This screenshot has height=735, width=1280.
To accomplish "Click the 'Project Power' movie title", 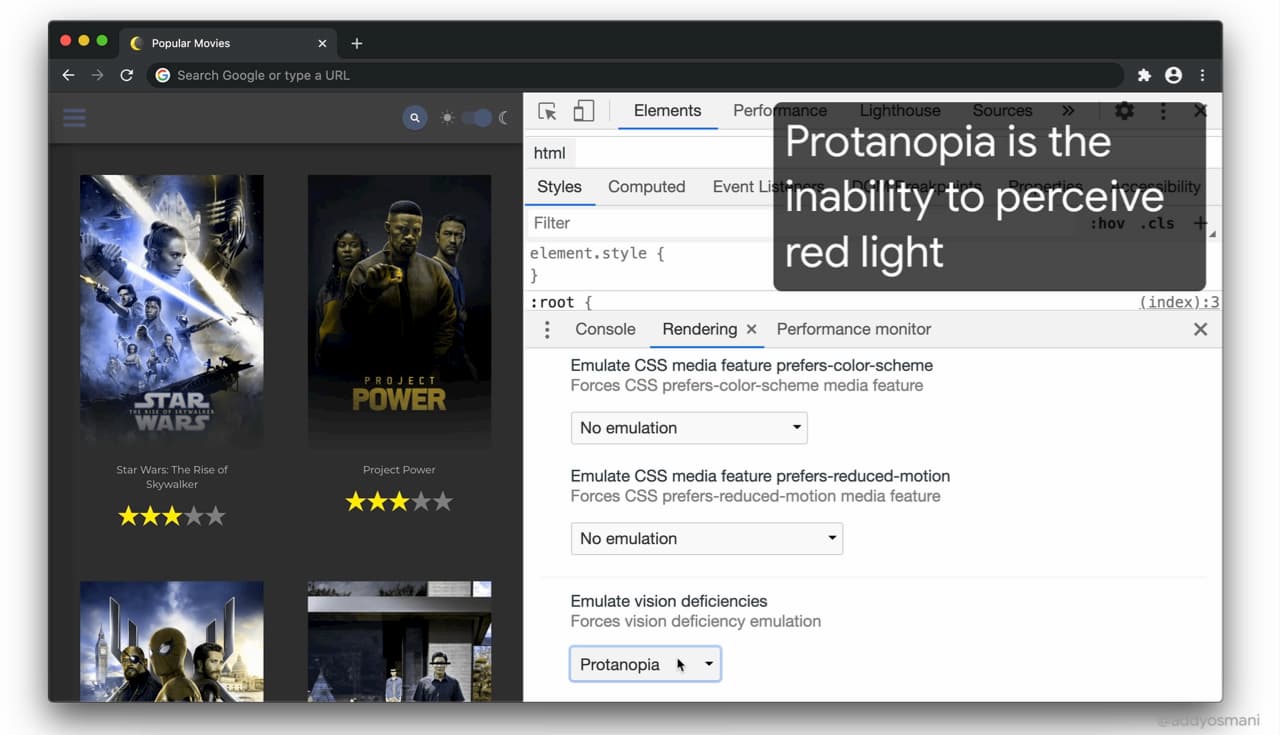I will (399, 470).
